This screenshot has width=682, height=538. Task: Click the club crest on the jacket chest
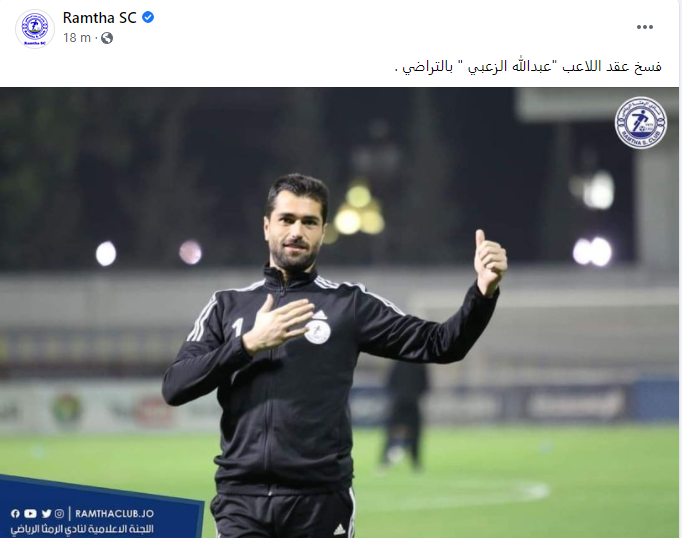(318, 331)
